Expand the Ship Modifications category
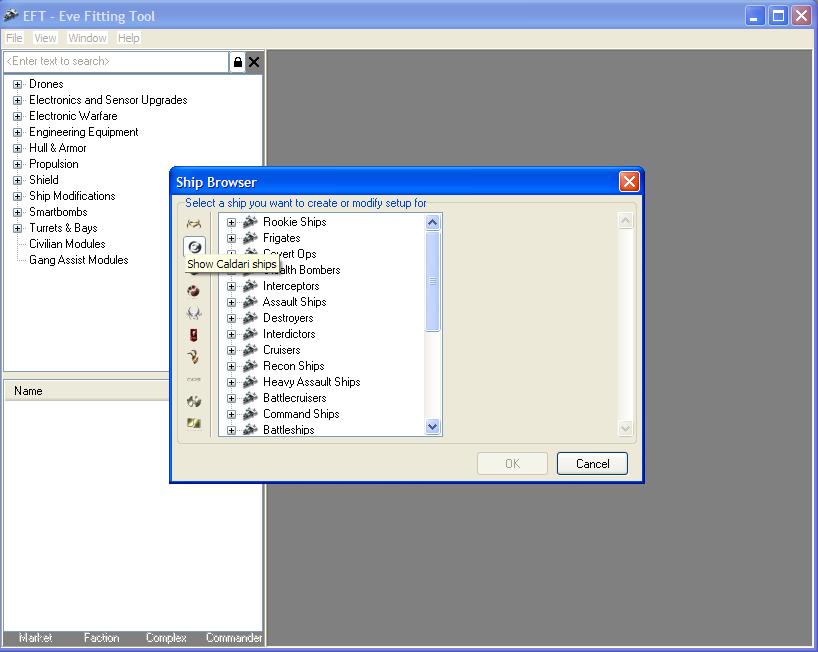 pyautogui.click(x=17, y=196)
